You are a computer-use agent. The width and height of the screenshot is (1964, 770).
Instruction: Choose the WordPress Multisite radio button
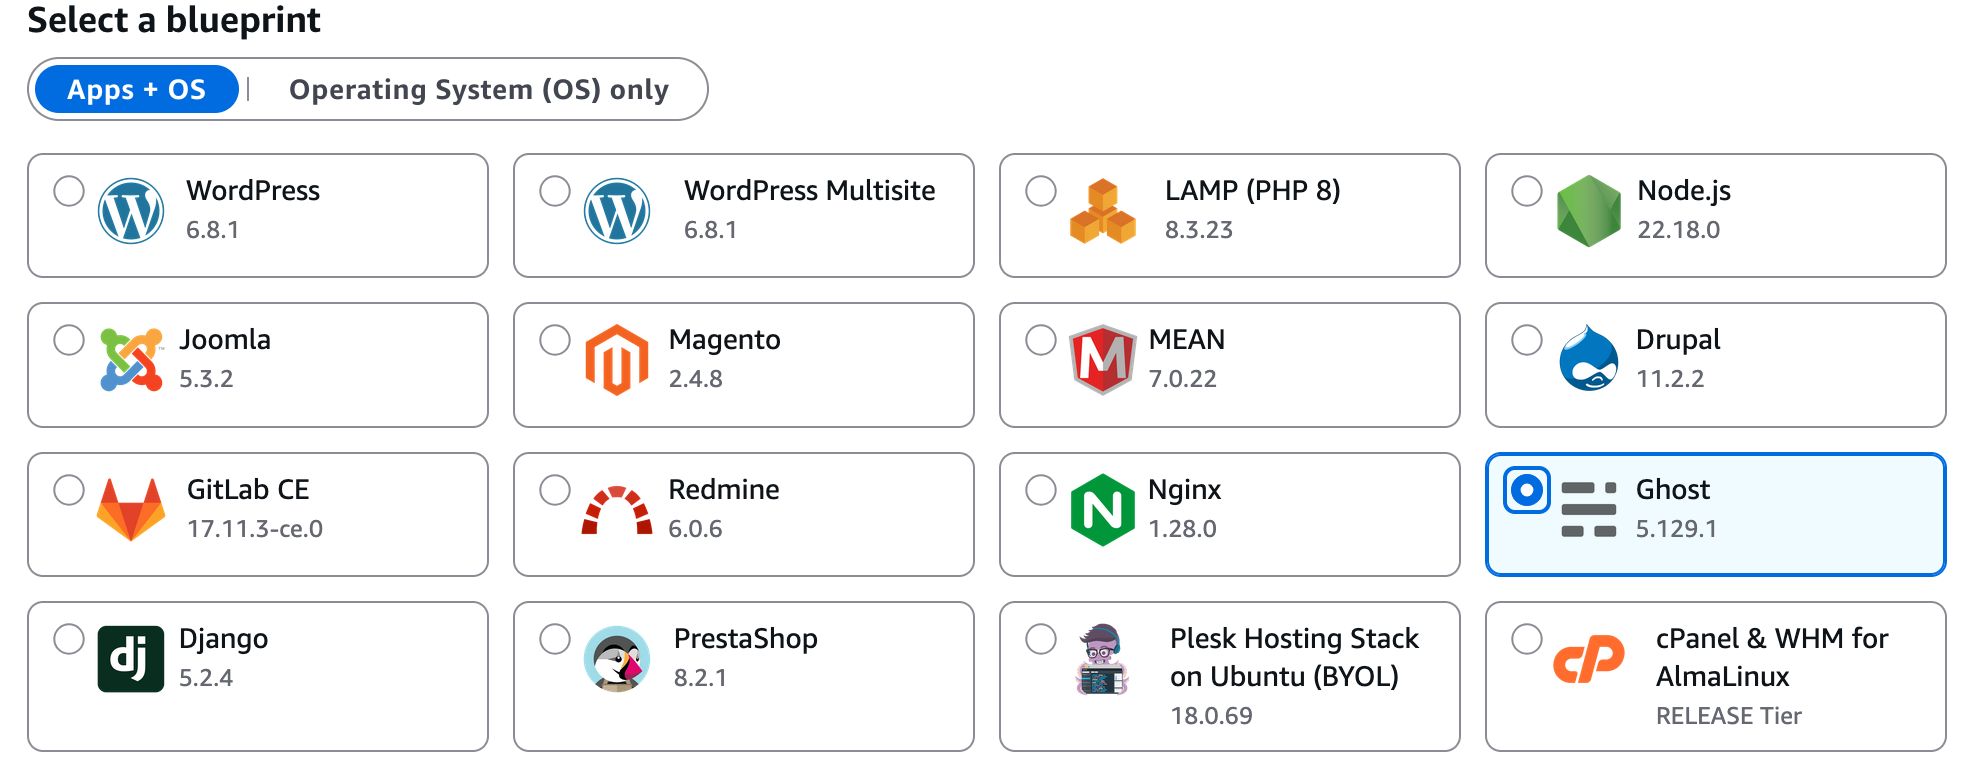[555, 191]
